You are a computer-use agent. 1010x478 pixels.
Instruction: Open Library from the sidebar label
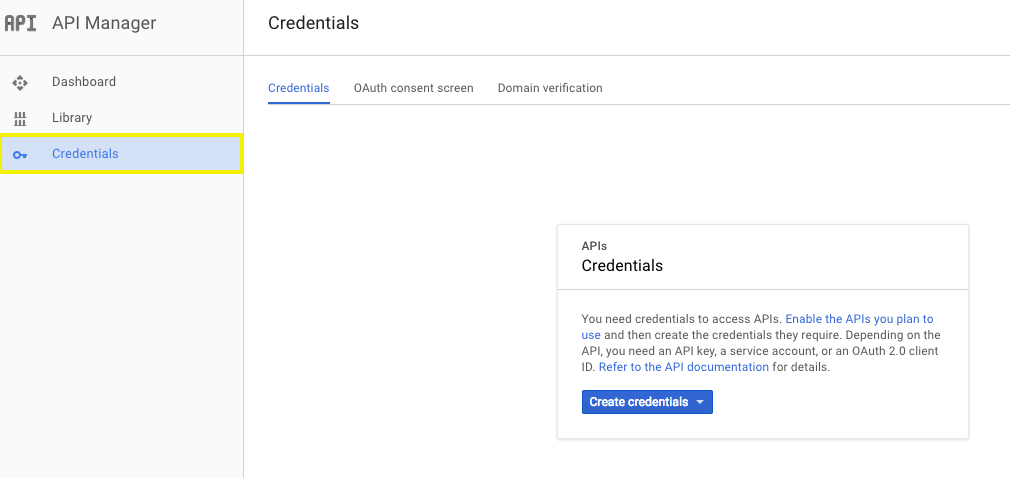click(x=72, y=118)
